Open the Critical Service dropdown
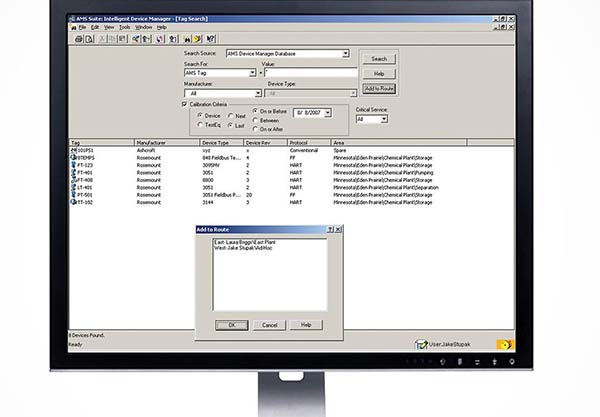The height and width of the screenshot is (417, 600). [382, 119]
